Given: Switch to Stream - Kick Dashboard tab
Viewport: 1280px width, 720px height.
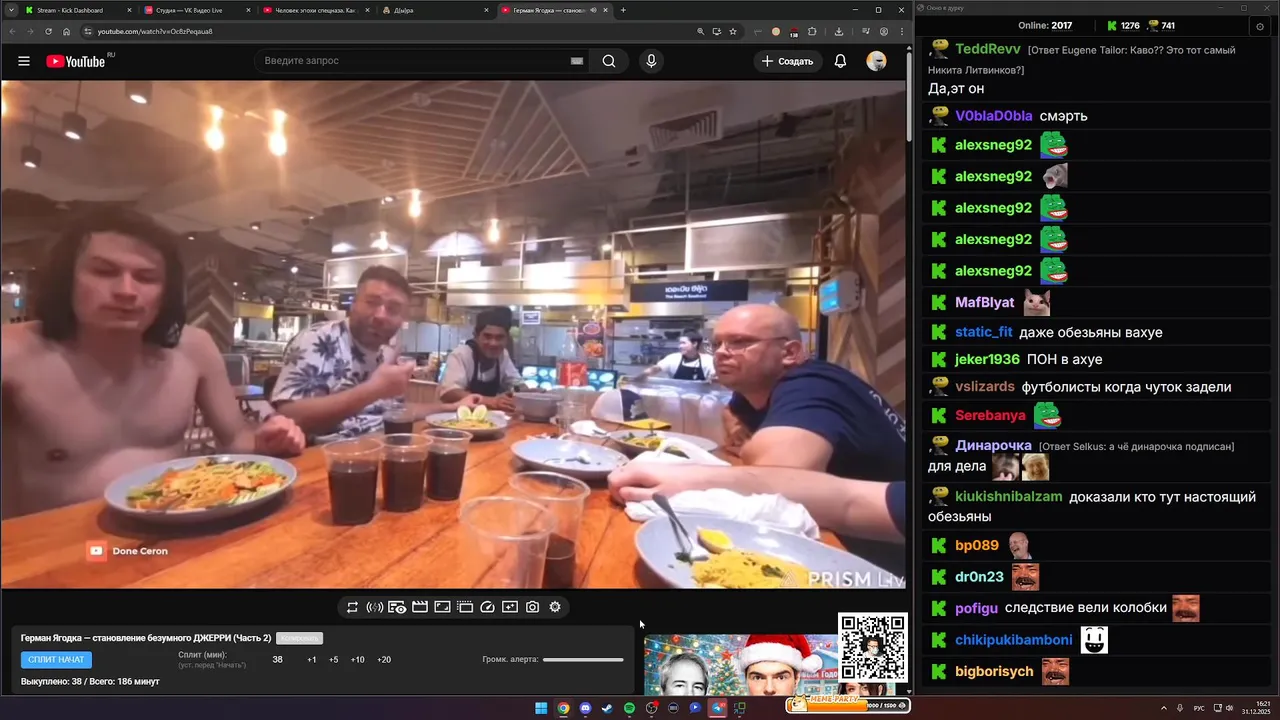Looking at the screenshot, I should [x=78, y=10].
